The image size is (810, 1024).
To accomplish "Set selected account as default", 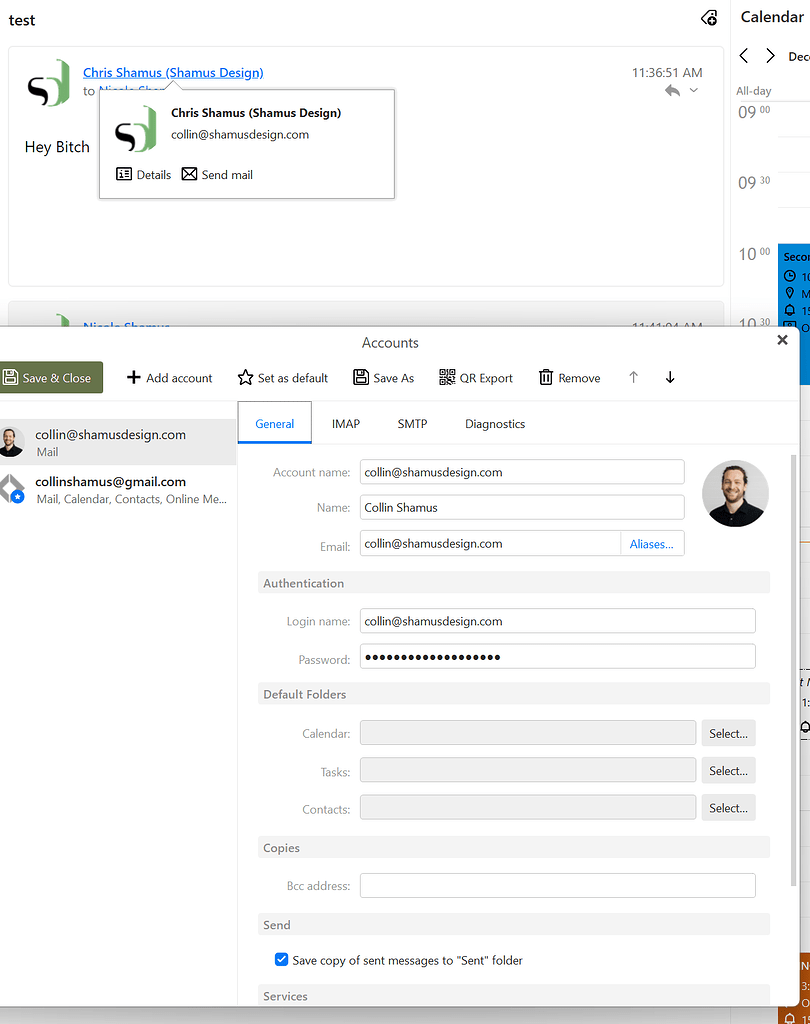I will pyautogui.click(x=282, y=377).
